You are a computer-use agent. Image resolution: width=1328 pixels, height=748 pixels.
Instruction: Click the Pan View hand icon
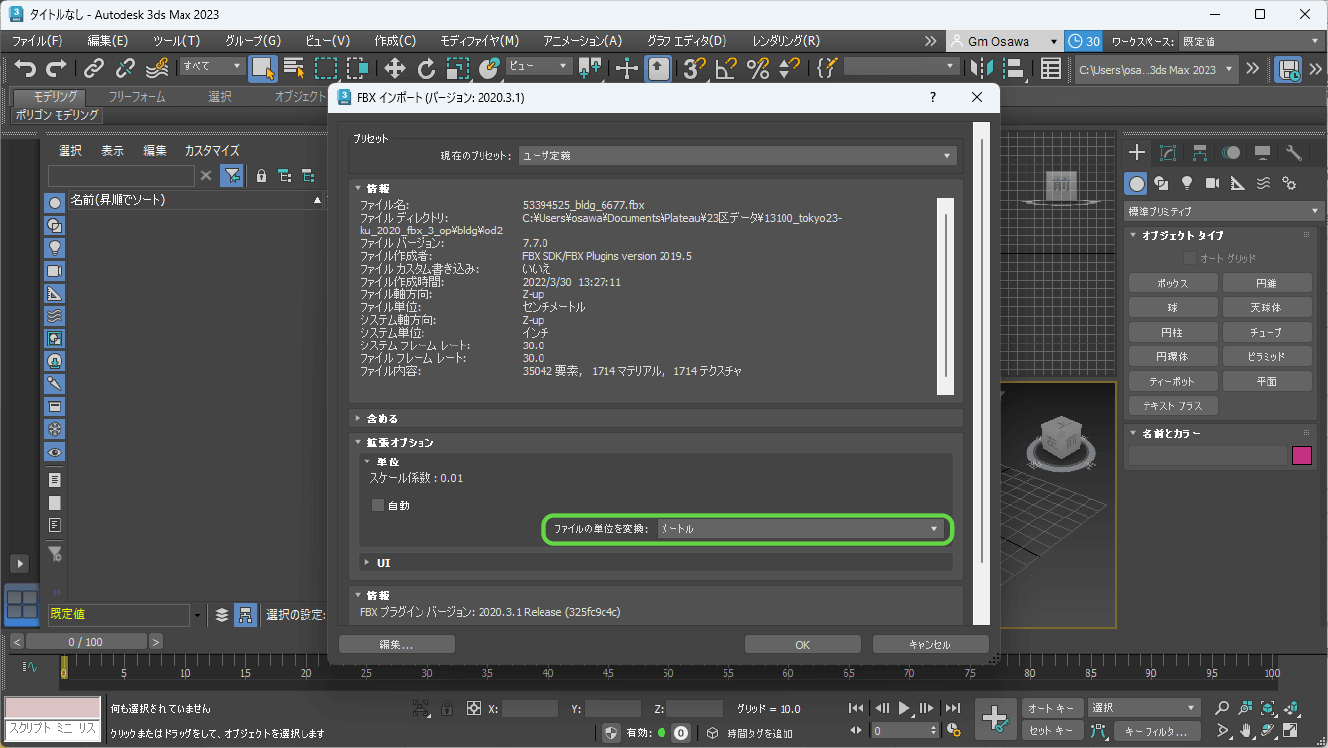(1246, 731)
